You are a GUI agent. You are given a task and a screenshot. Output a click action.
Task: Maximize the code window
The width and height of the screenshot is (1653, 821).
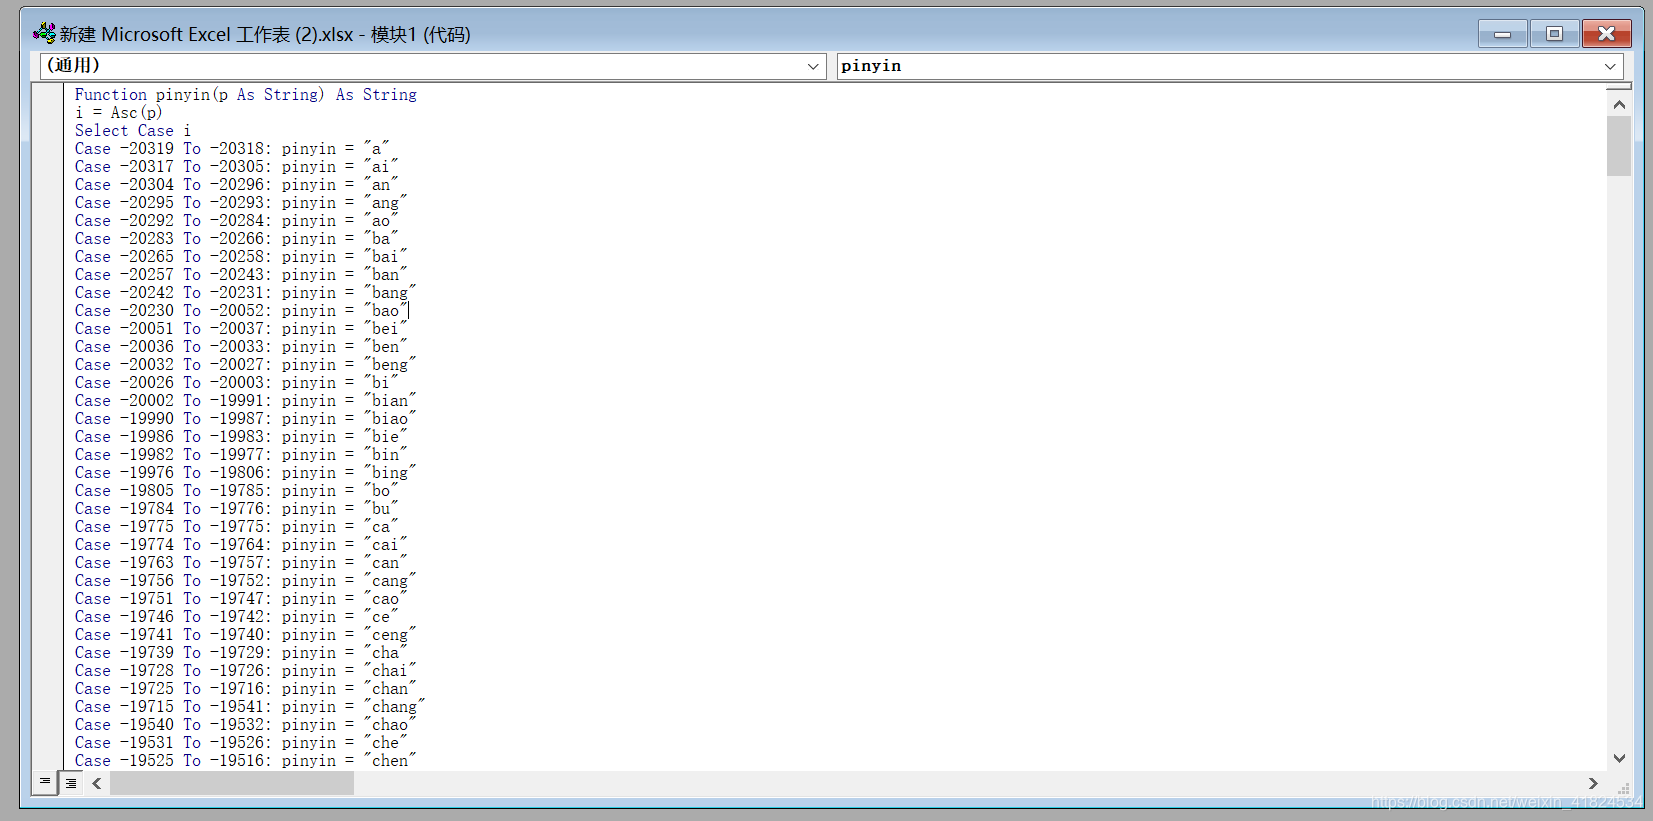pos(1554,34)
